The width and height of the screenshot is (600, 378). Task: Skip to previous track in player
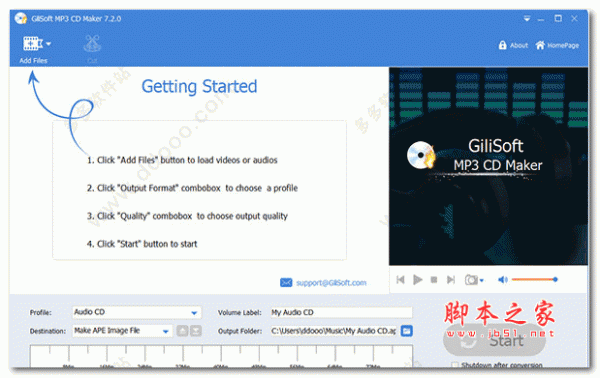coord(400,280)
